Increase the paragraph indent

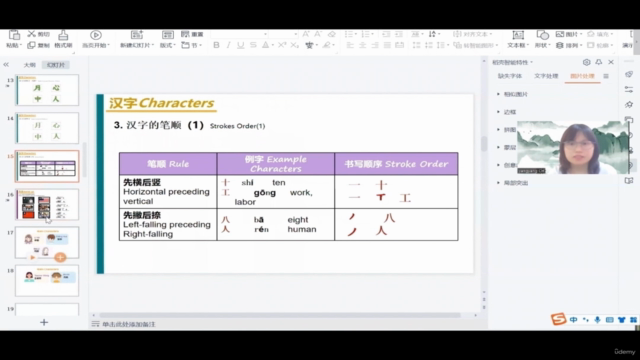[x=398, y=34]
